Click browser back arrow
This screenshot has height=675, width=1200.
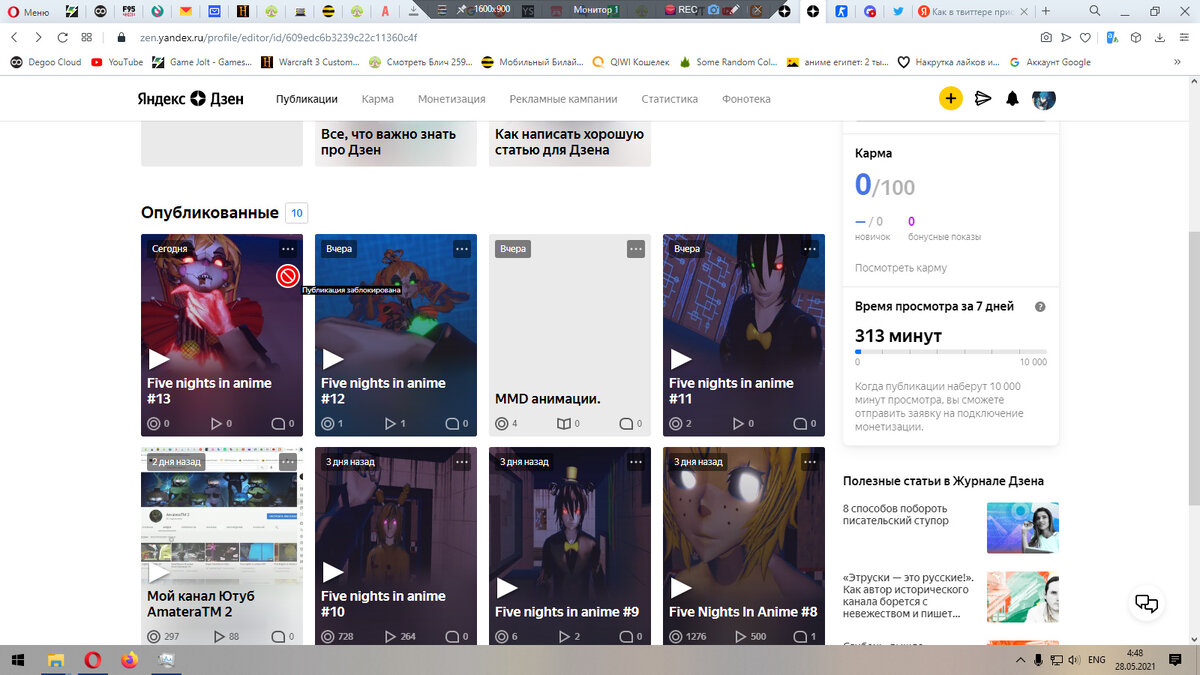coord(14,37)
